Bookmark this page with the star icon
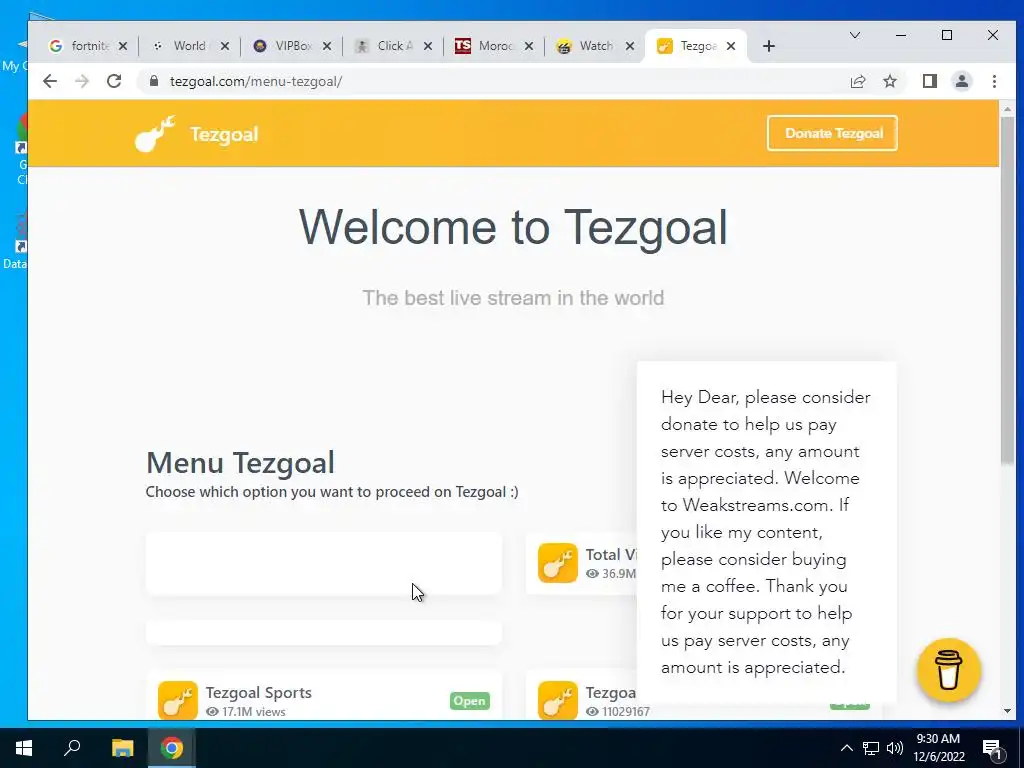Screen dimensions: 1024x768 889,81
